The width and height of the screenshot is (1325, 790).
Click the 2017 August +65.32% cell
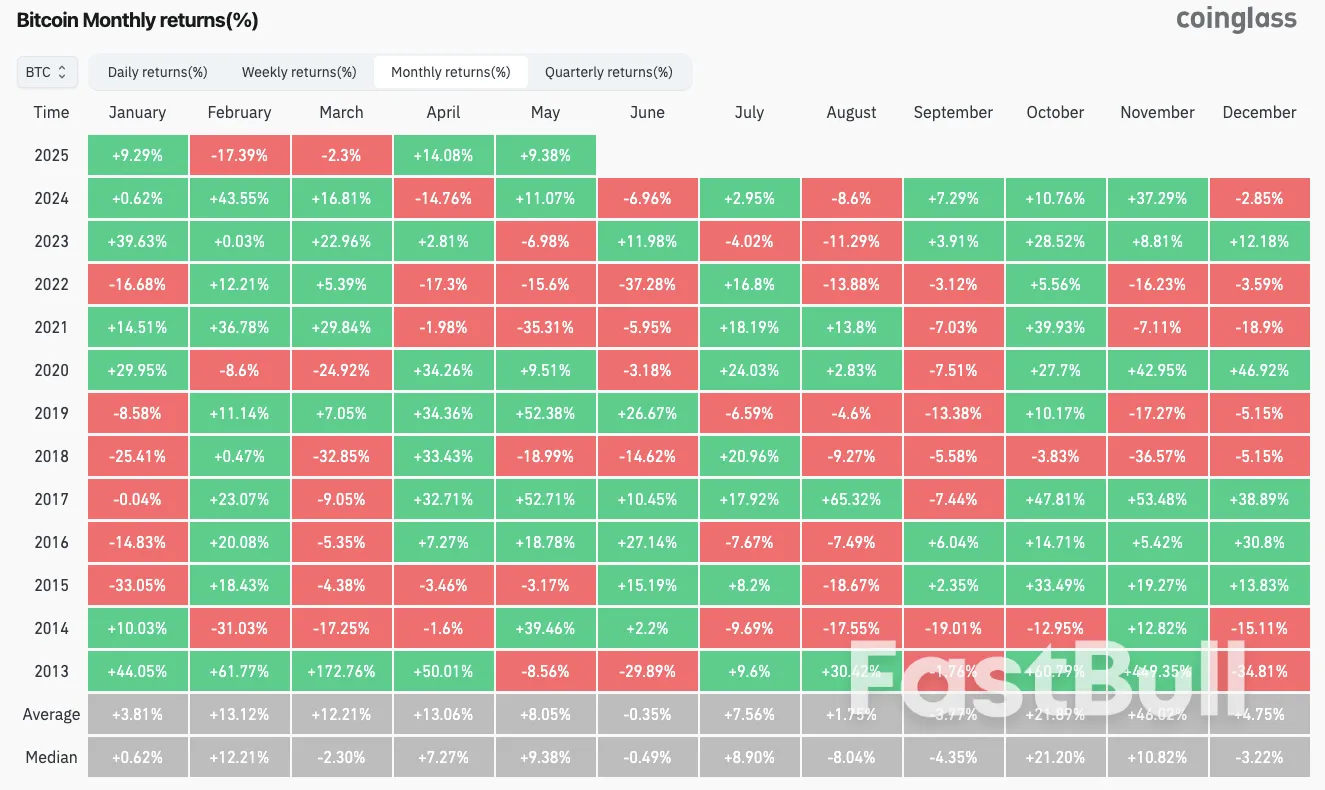(851, 499)
